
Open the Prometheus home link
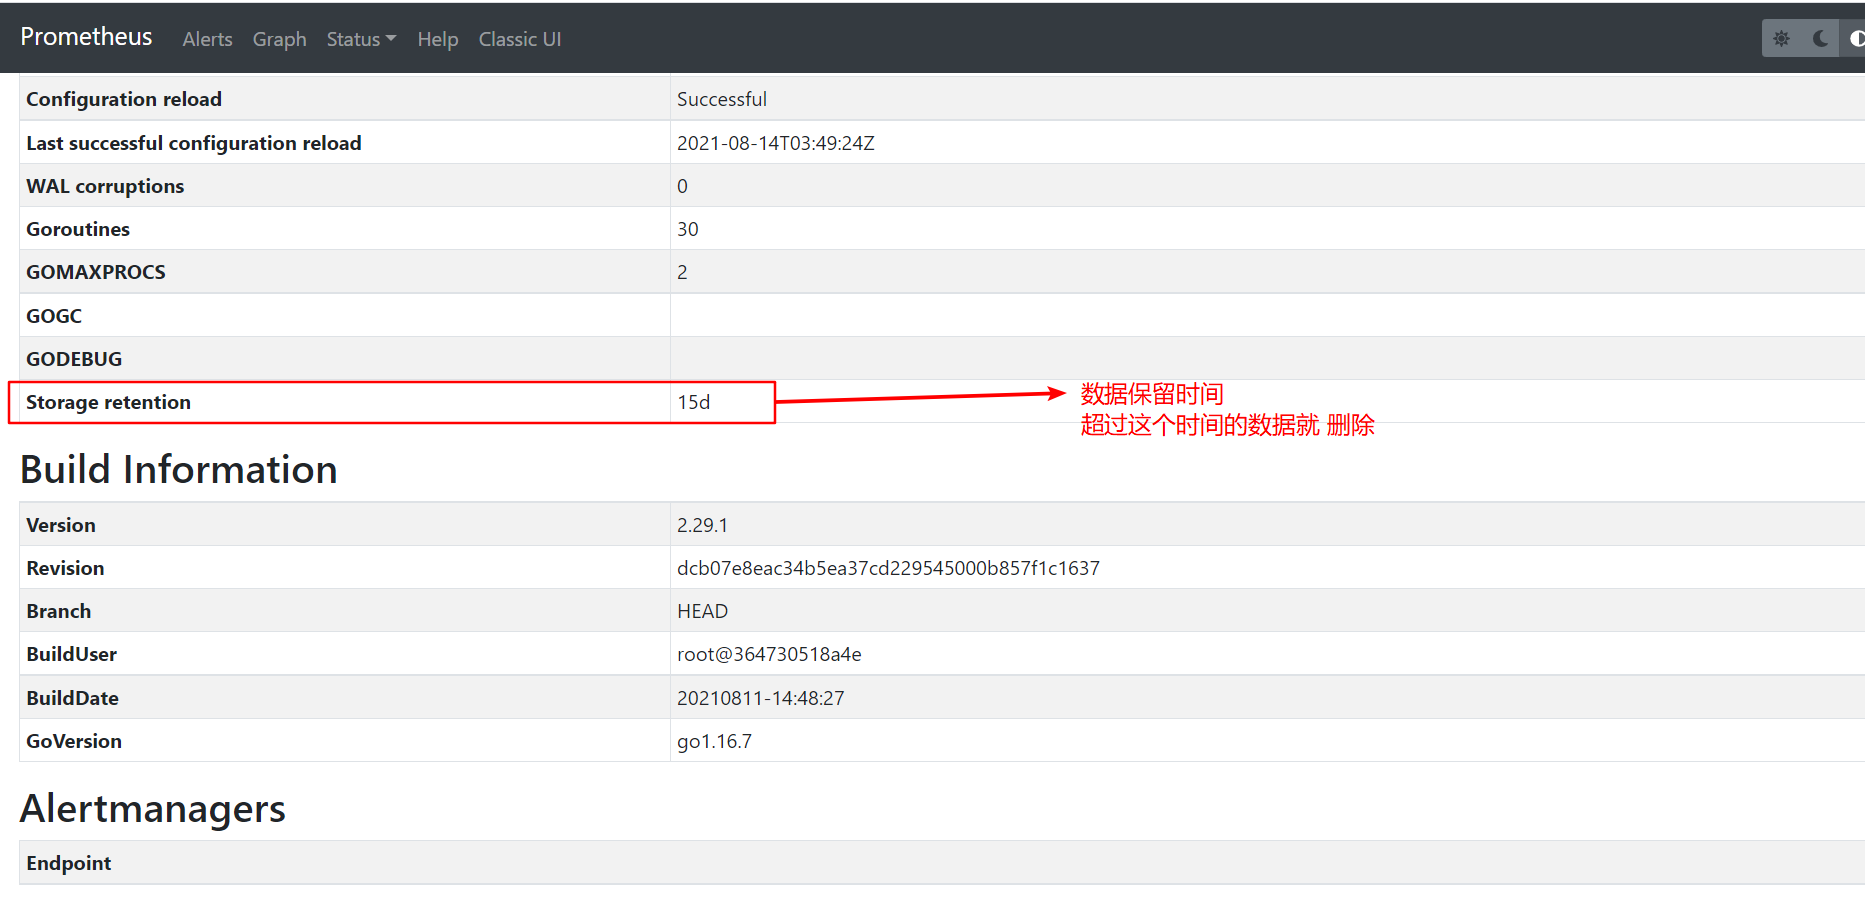pos(86,37)
